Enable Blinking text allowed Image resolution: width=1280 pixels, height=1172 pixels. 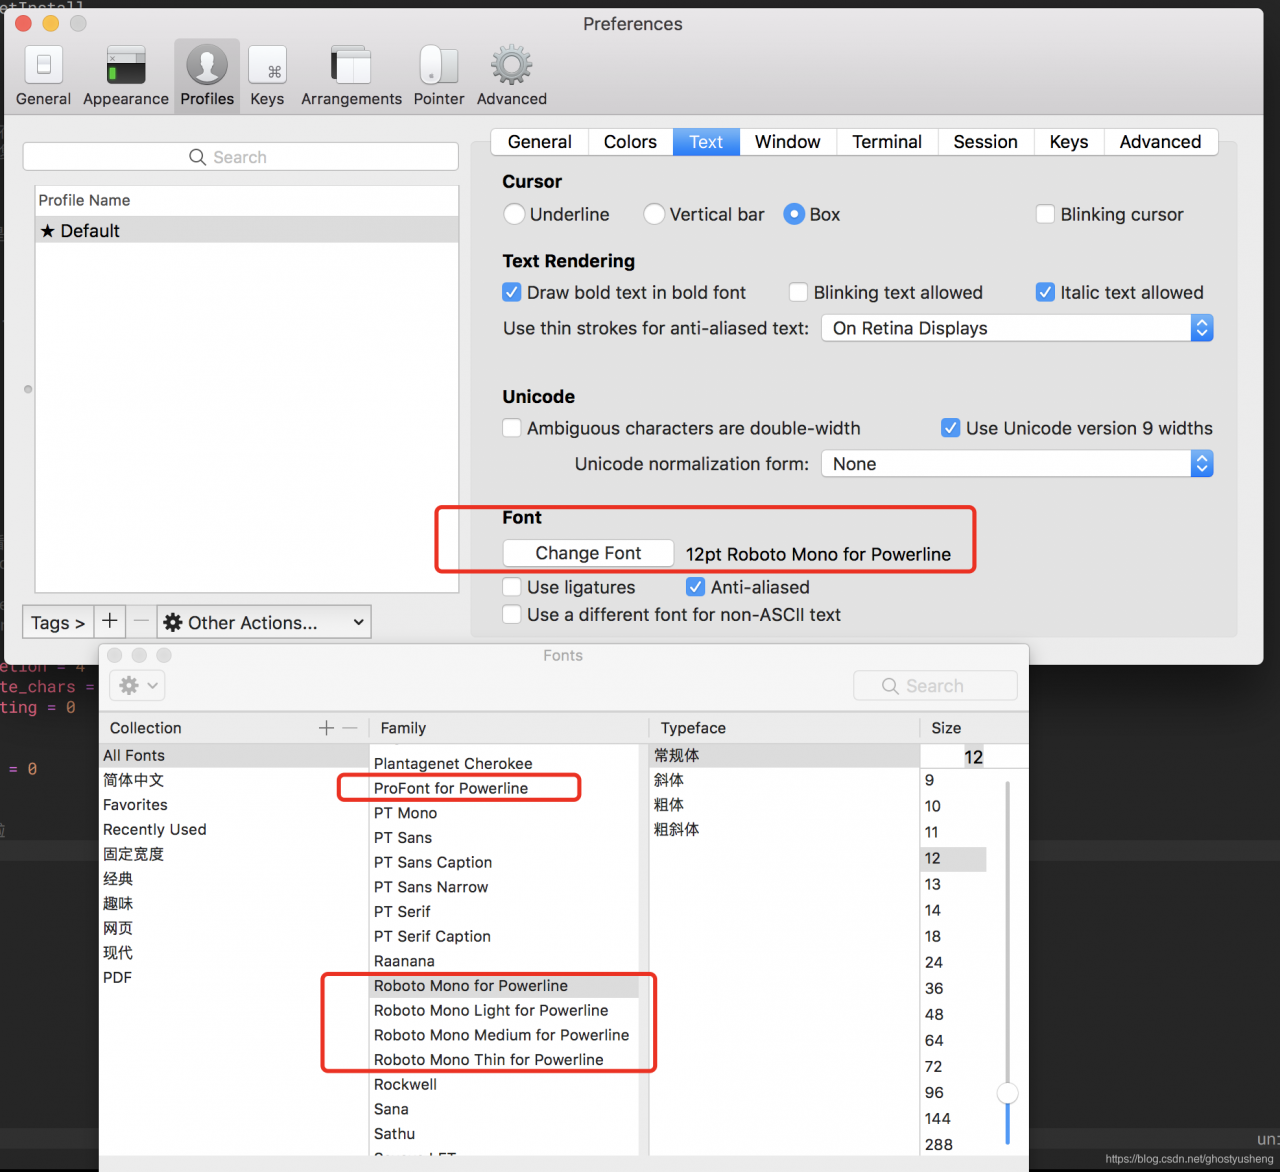coord(798,292)
